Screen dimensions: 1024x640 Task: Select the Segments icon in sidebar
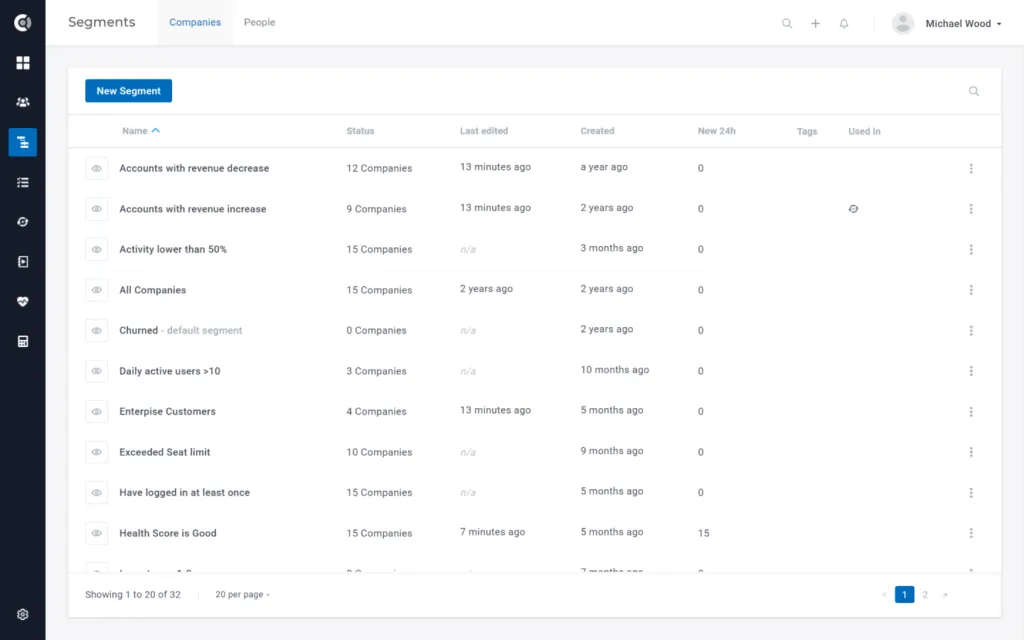pos(23,142)
